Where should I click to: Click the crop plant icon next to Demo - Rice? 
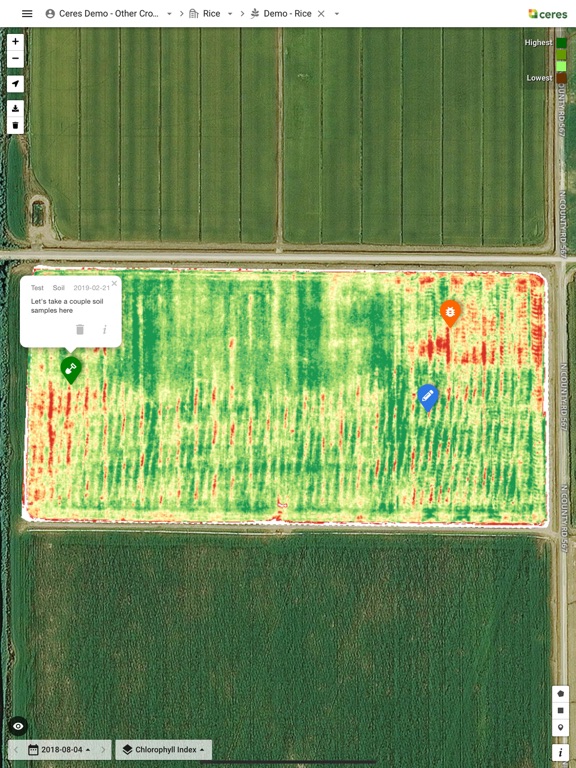(x=255, y=14)
